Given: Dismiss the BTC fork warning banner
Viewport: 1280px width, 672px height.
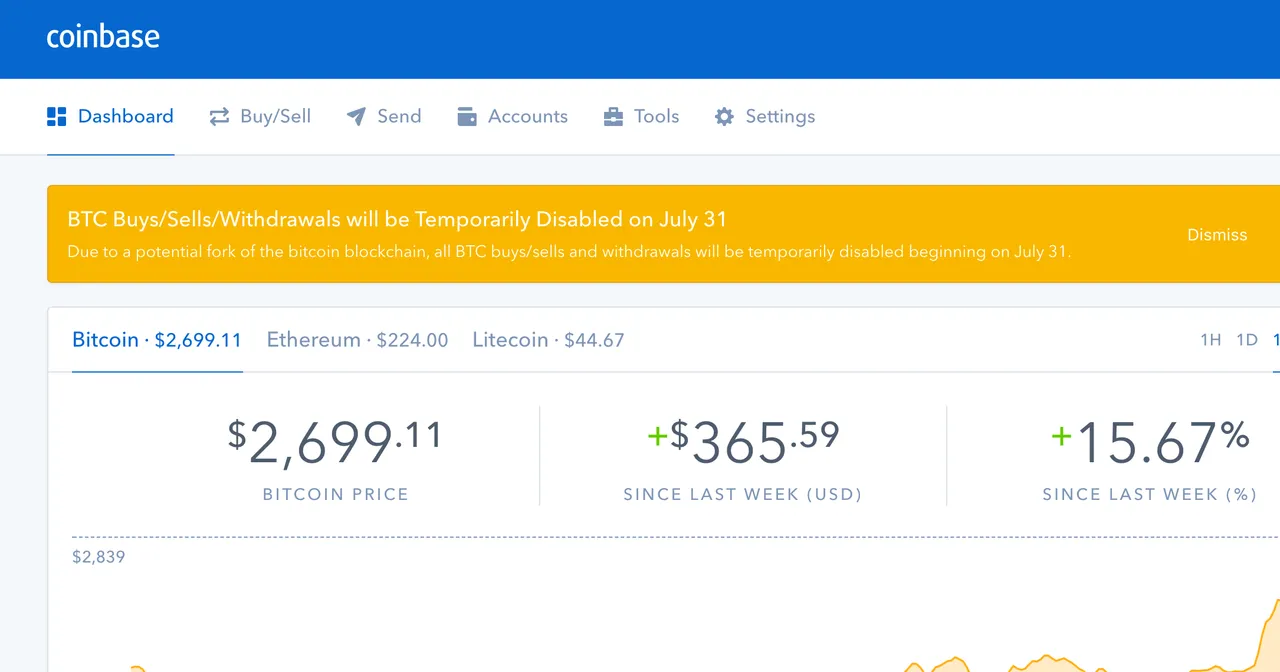Looking at the screenshot, I should (1217, 235).
